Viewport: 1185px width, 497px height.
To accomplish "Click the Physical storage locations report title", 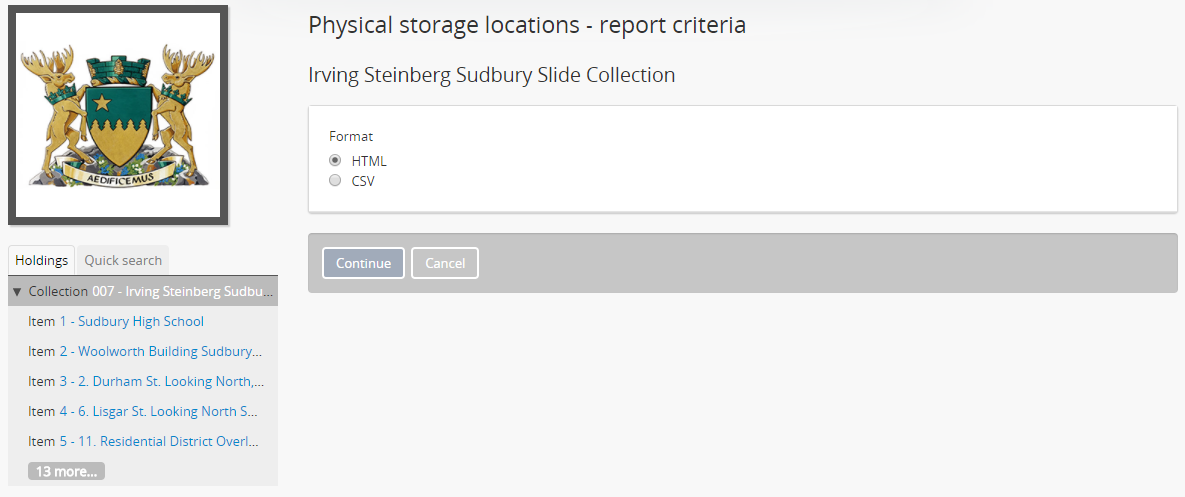I will [x=527, y=25].
